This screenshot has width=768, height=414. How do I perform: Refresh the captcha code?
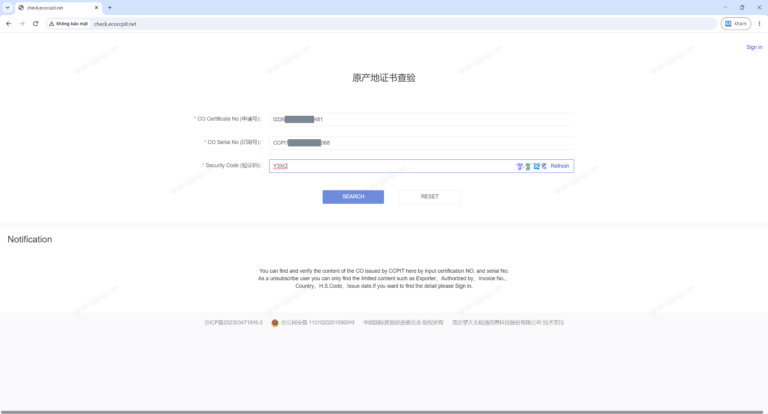[x=560, y=166]
